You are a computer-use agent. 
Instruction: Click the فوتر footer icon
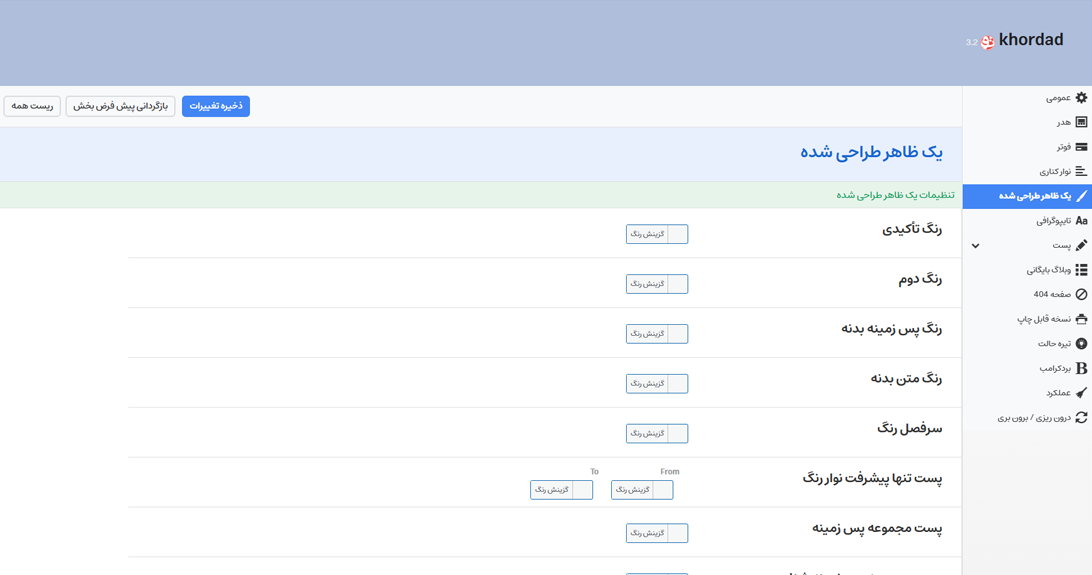click(1081, 147)
